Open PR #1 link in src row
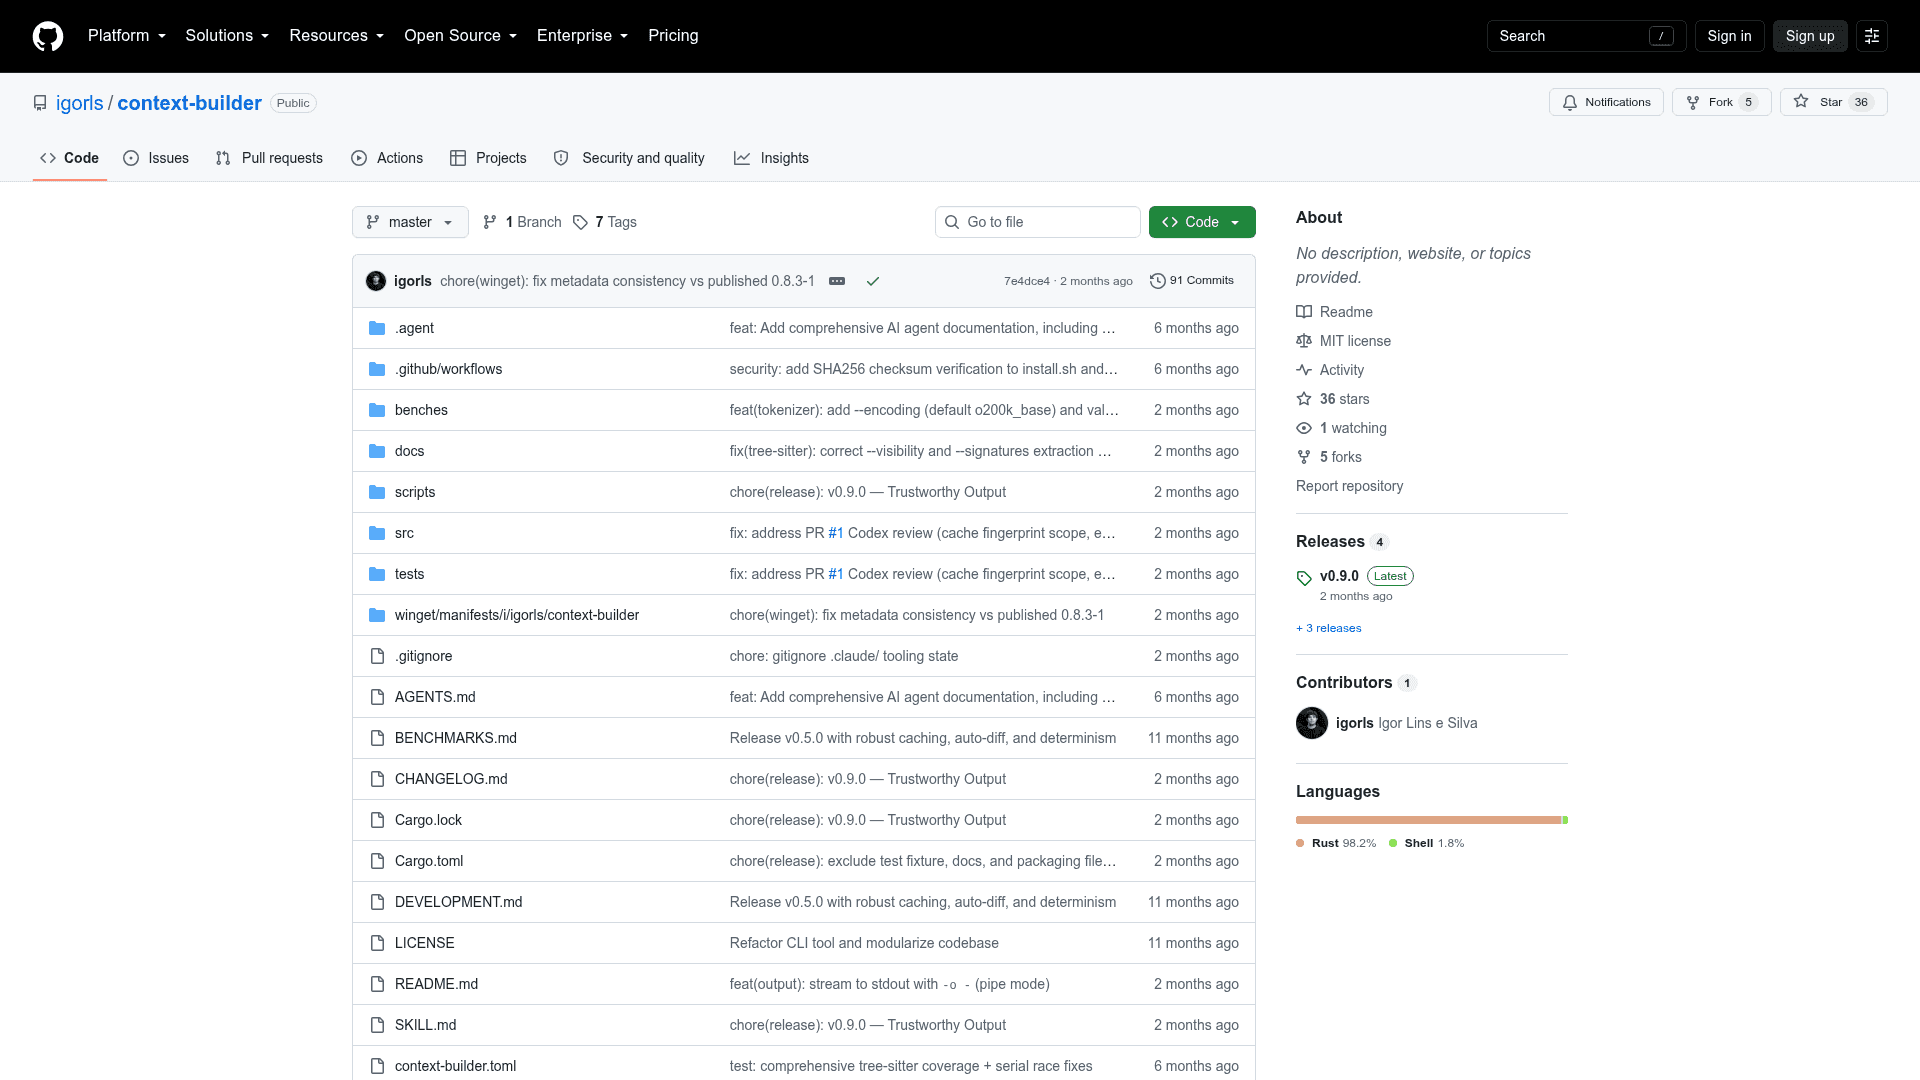Viewport: 1920px width, 1080px height. [836, 533]
